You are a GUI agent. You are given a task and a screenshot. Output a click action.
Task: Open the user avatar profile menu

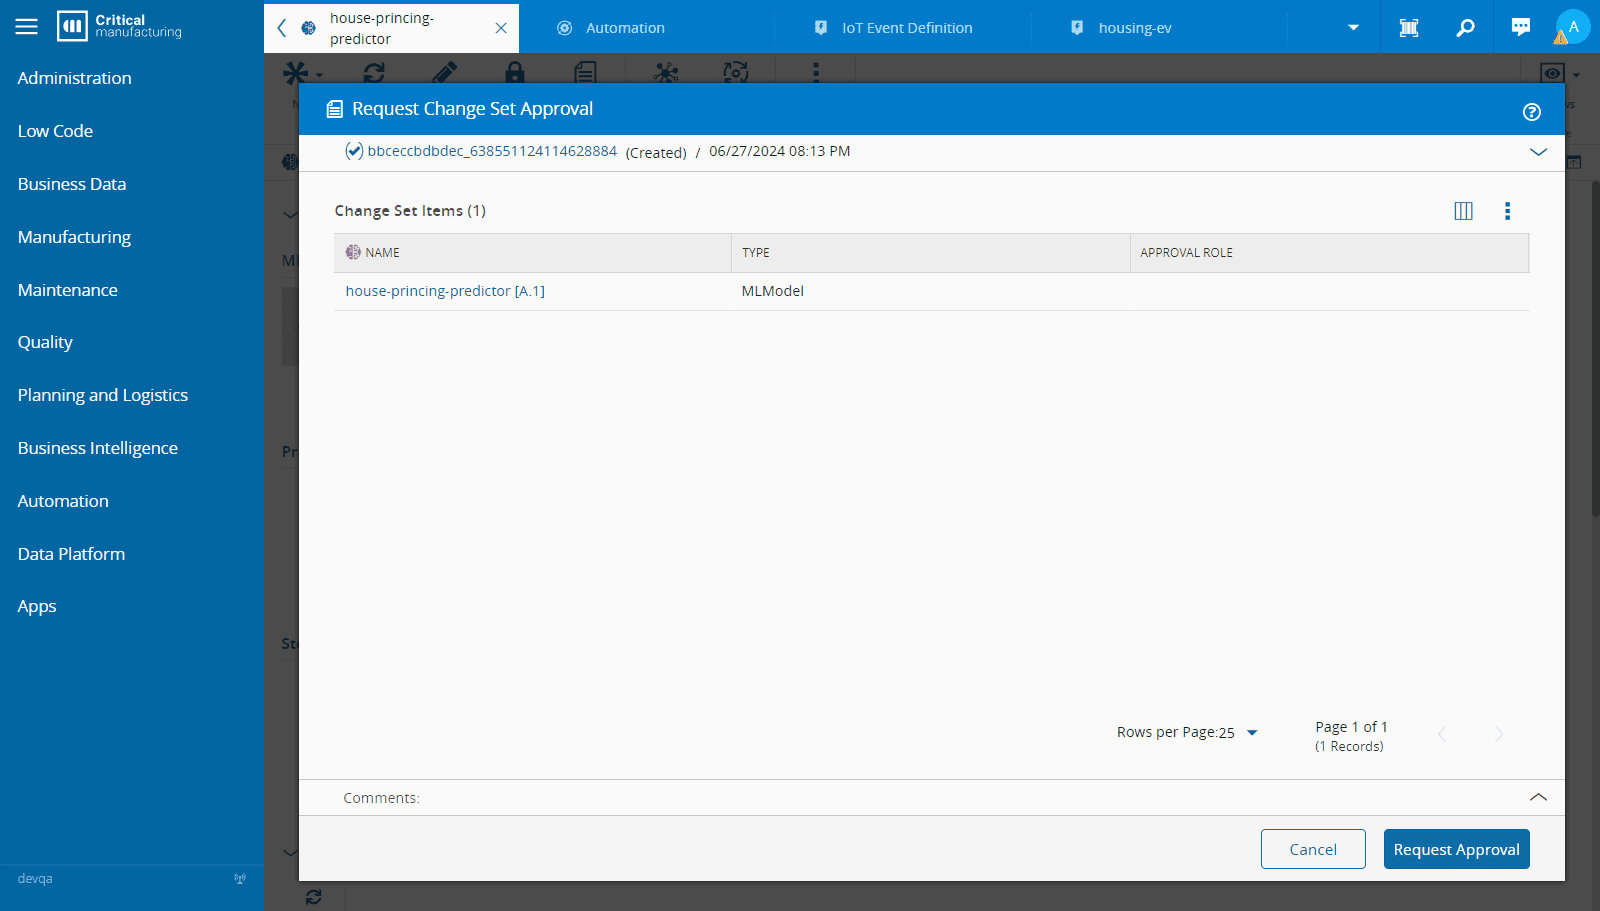point(1573,27)
